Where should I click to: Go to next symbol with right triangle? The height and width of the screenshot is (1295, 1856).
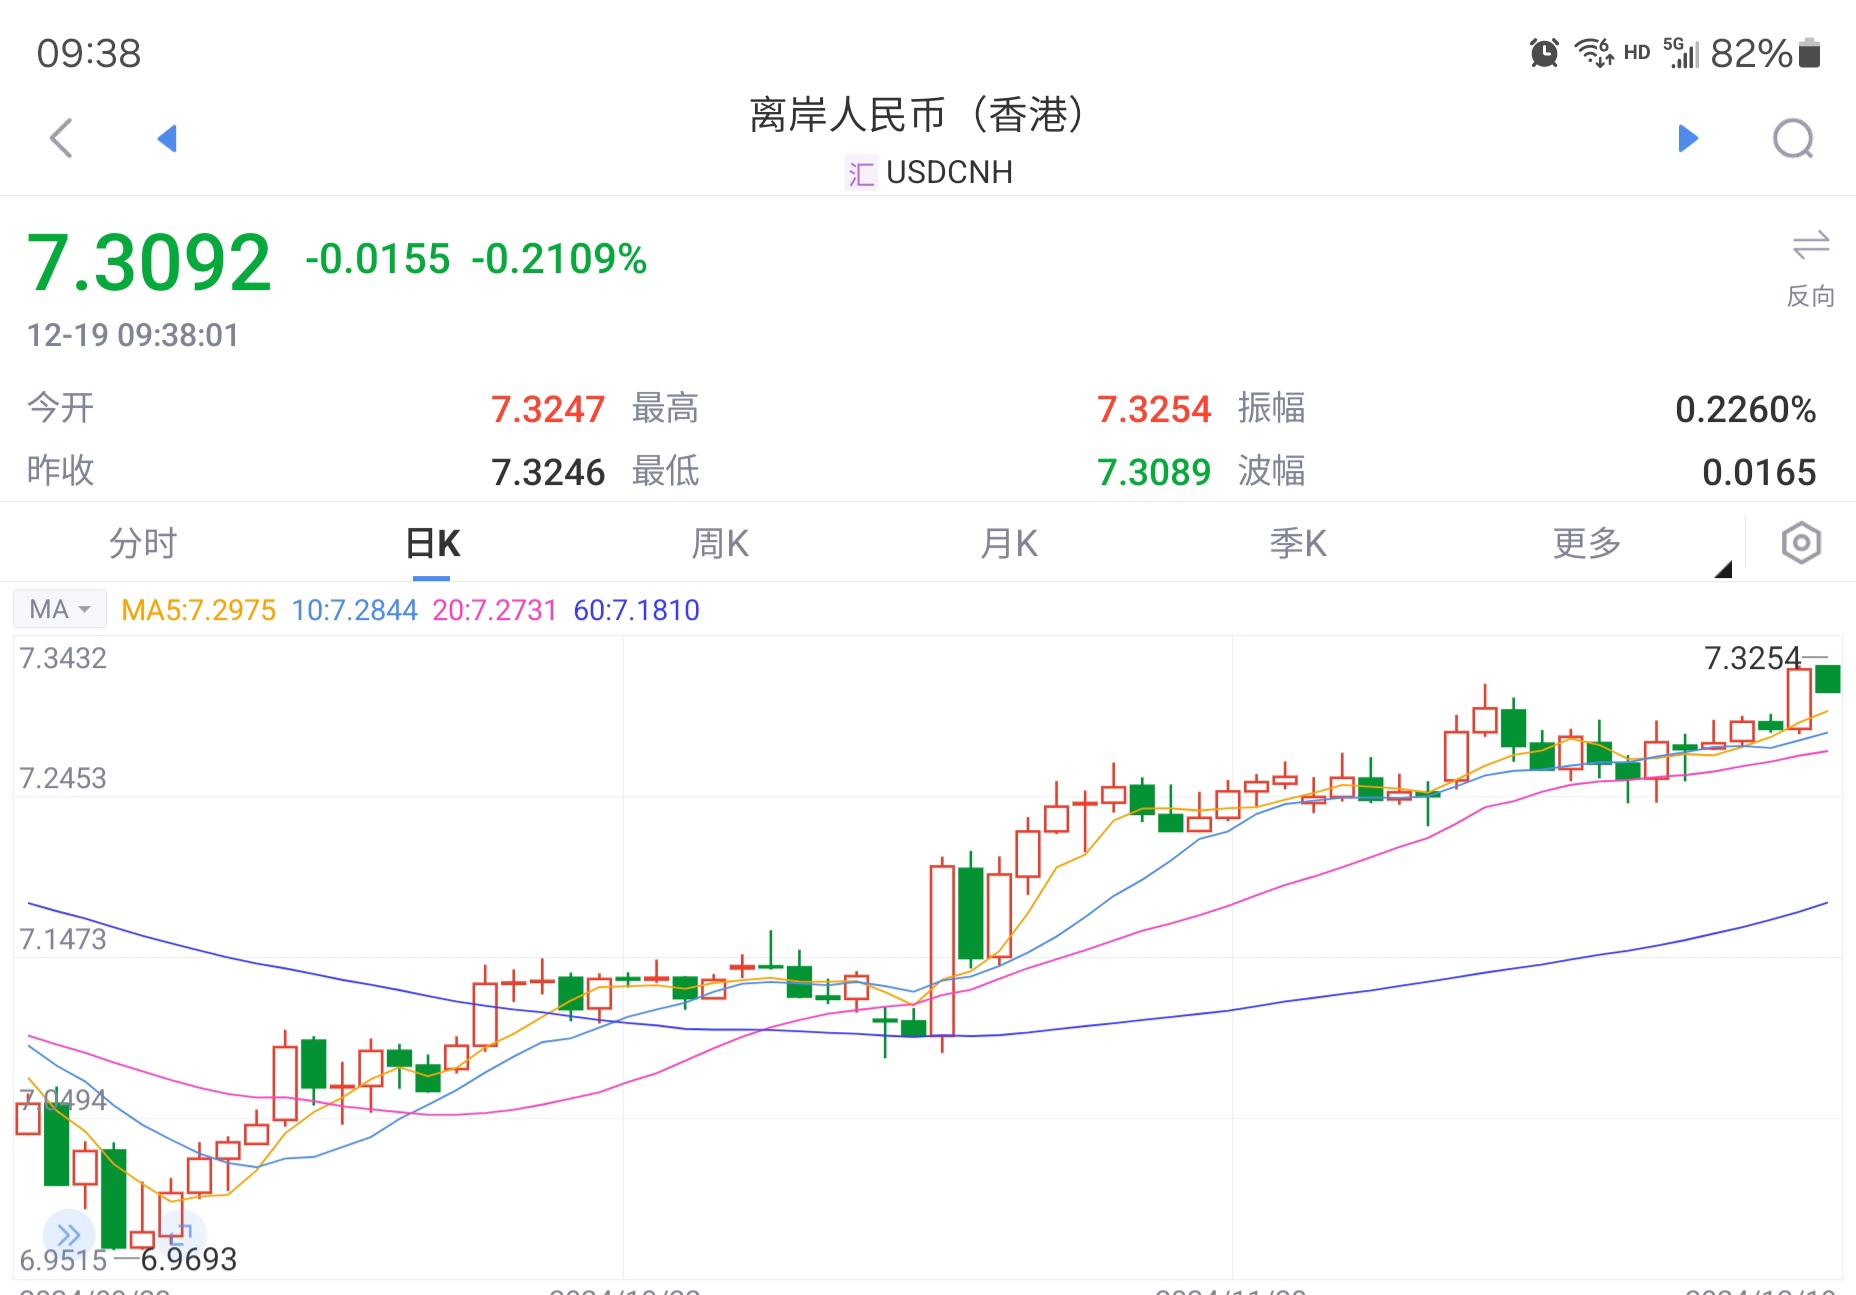(x=1688, y=138)
